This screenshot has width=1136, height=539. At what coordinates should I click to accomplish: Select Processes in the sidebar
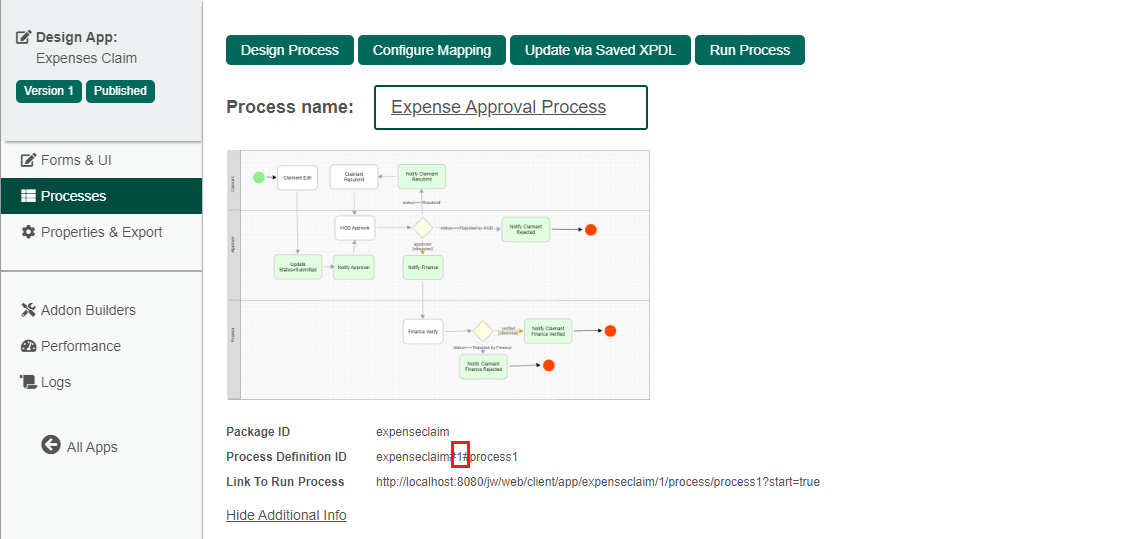pyautogui.click(x=101, y=196)
